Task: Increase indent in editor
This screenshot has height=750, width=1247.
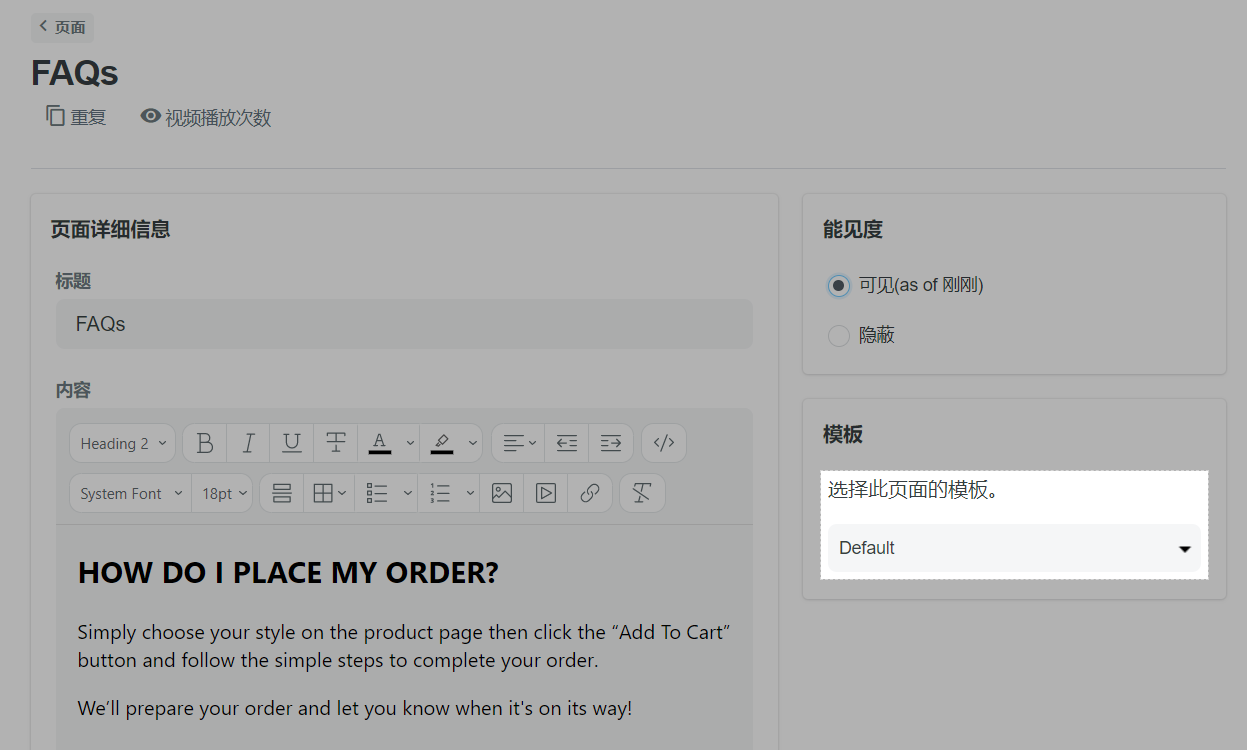Action: pos(611,443)
